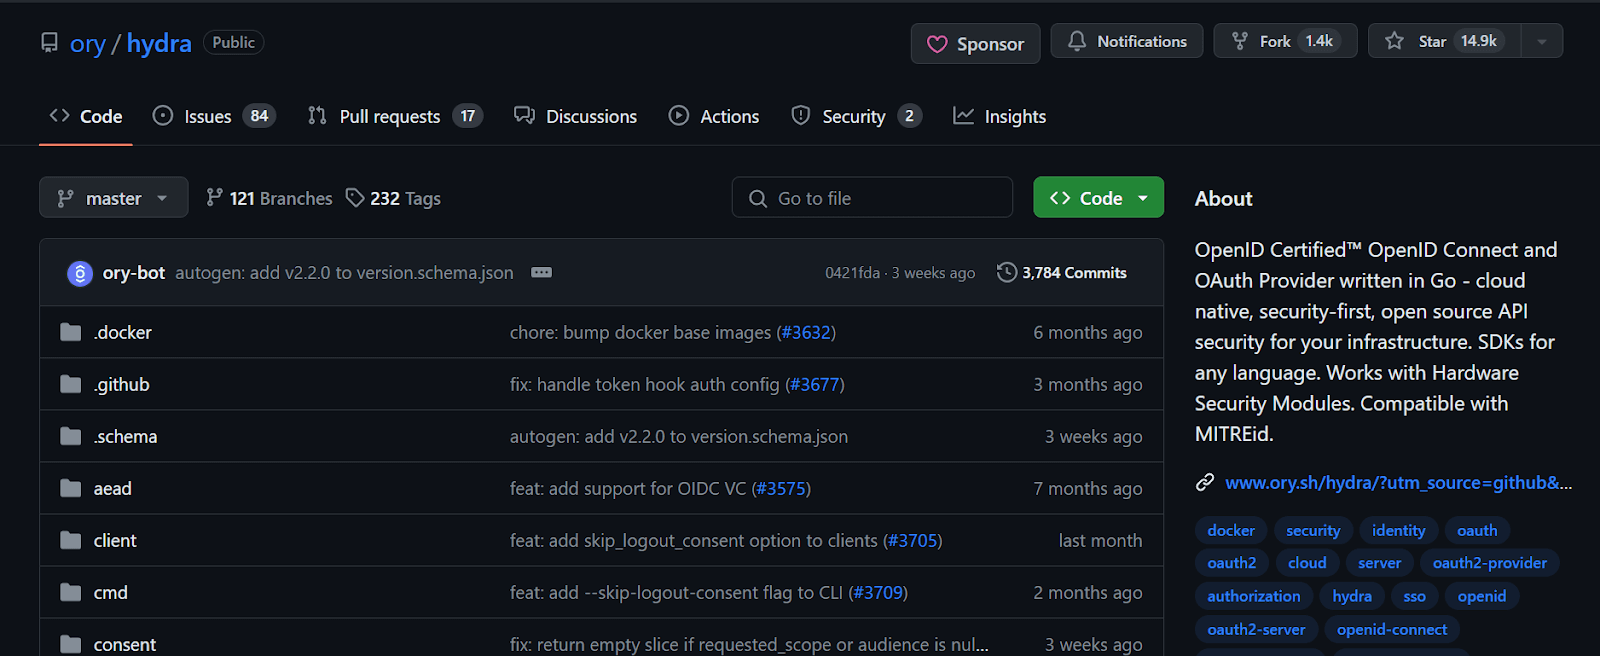Click the repository icon beside ory
This screenshot has width=1600, height=656.
[49, 43]
